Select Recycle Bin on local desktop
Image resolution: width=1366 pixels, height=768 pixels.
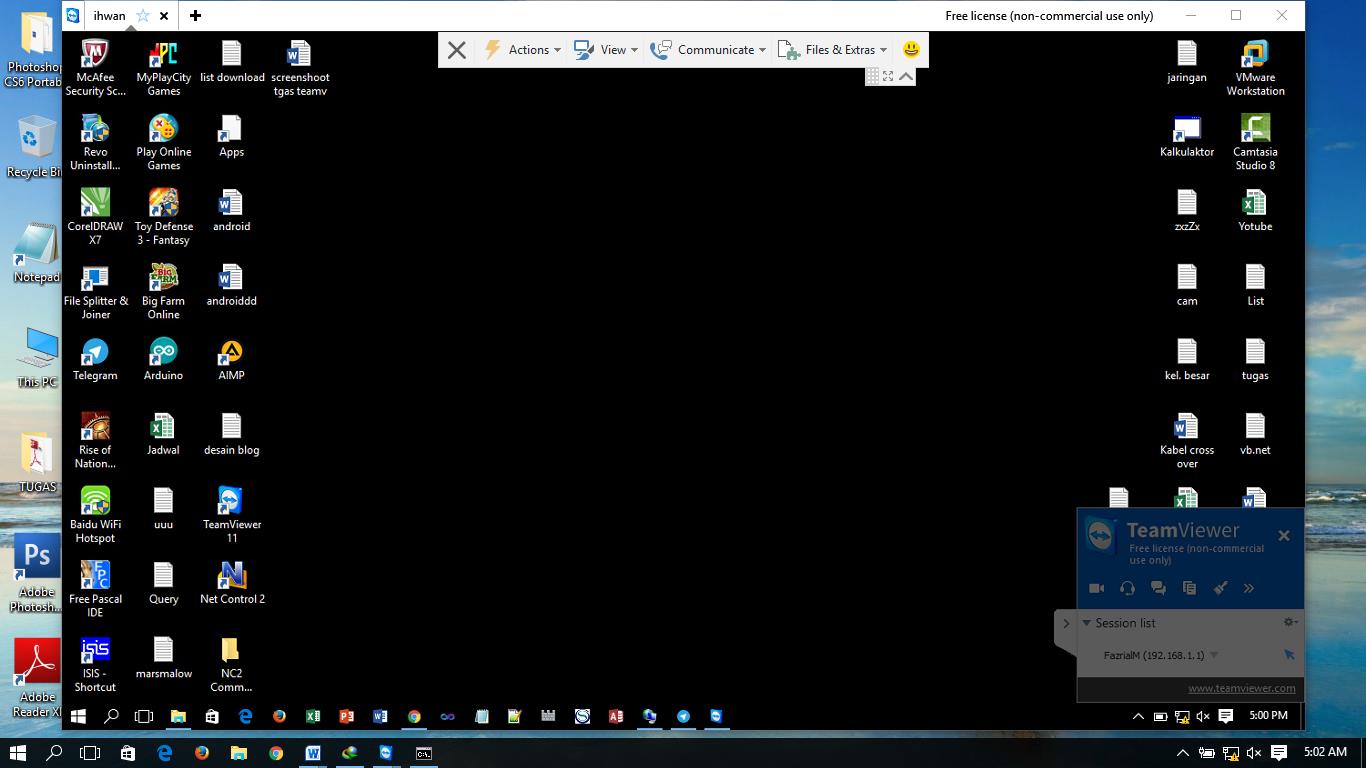pyautogui.click(x=34, y=147)
